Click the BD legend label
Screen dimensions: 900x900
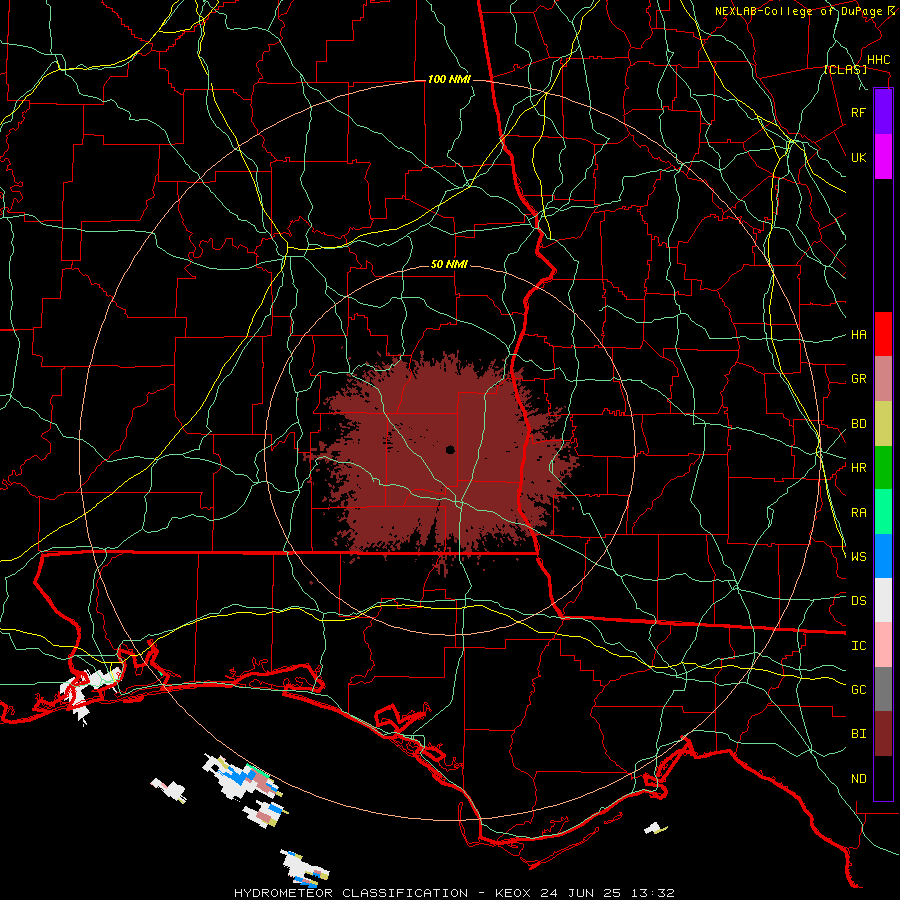[x=858, y=424]
